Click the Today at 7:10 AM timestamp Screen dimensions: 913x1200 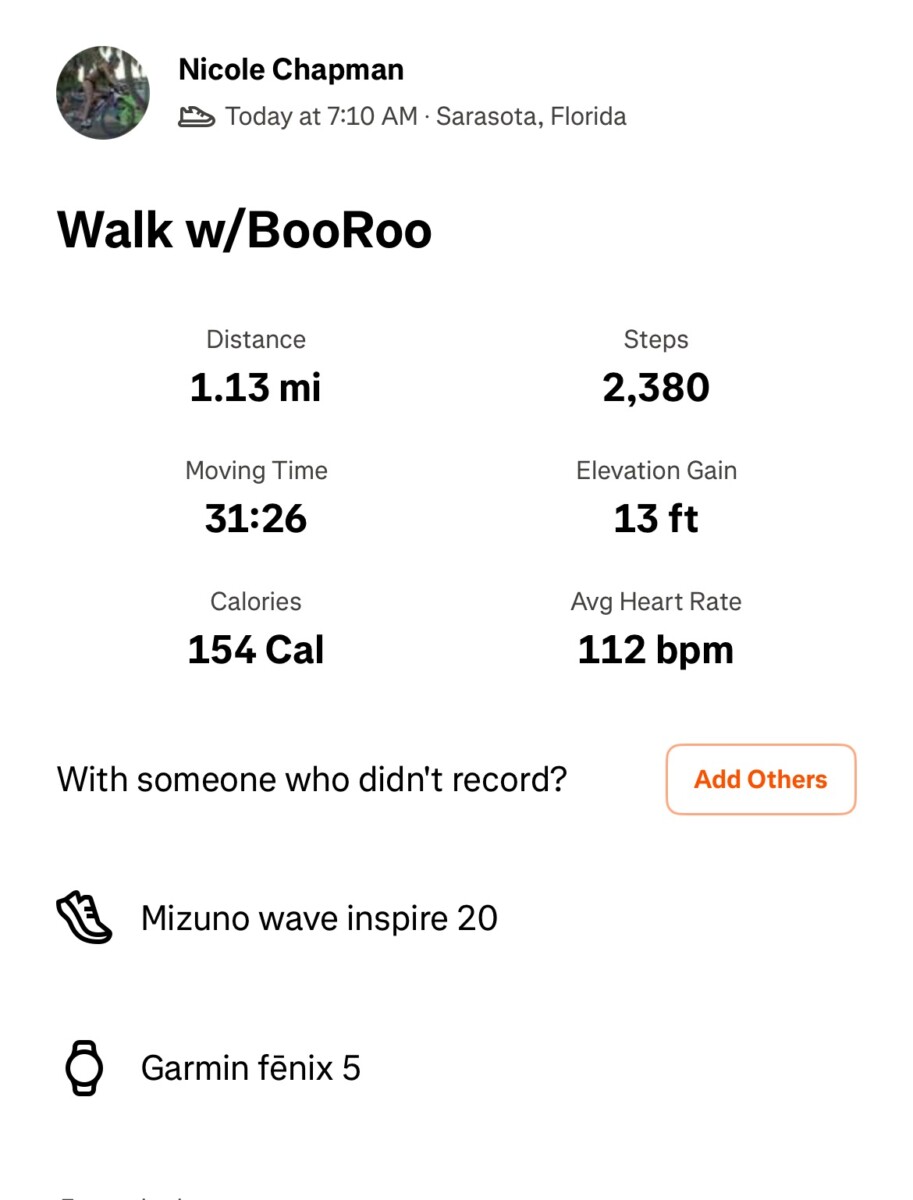point(321,117)
